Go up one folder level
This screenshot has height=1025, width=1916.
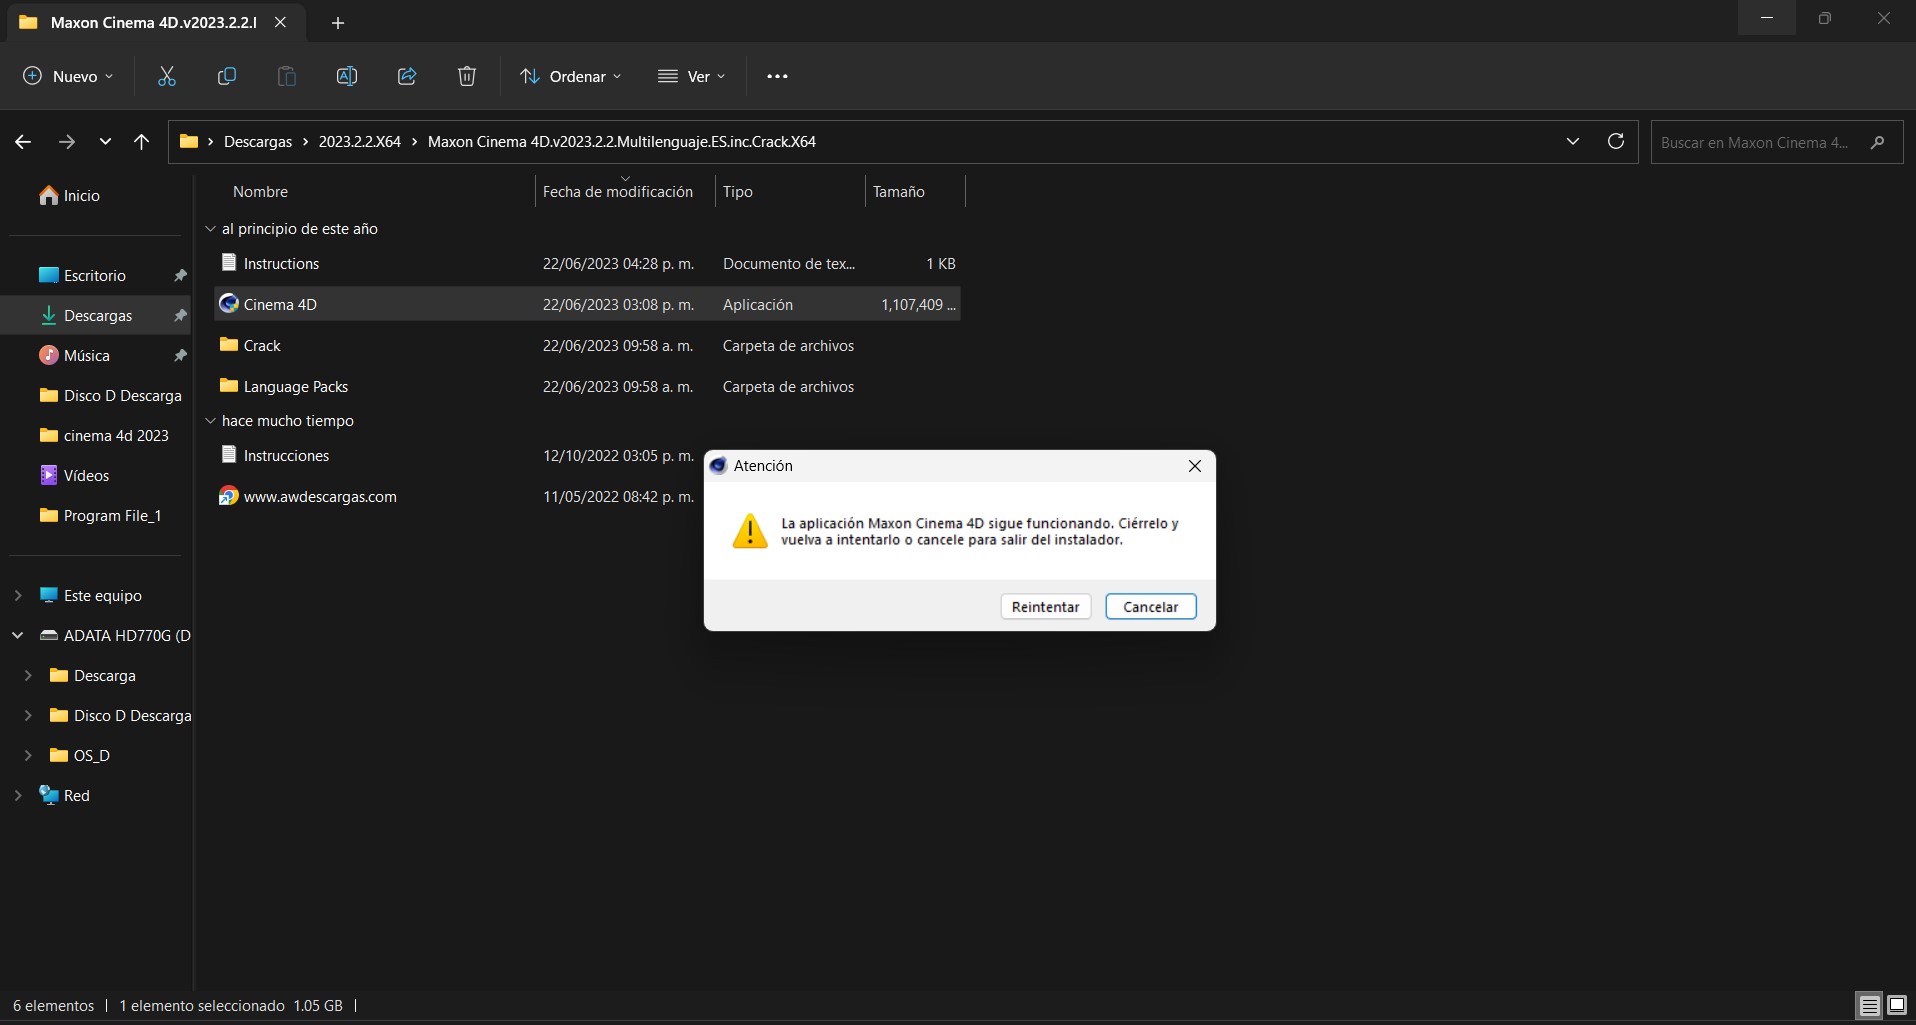tap(141, 142)
